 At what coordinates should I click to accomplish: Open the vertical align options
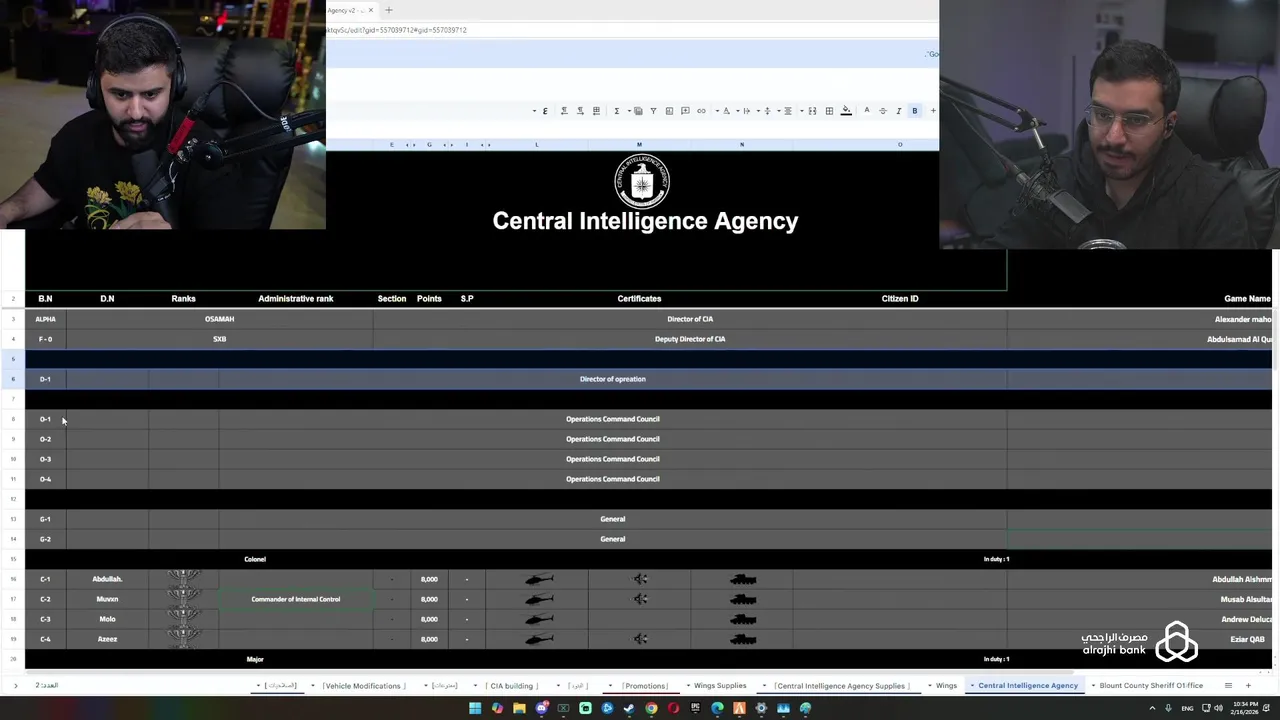click(x=768, y=111)
